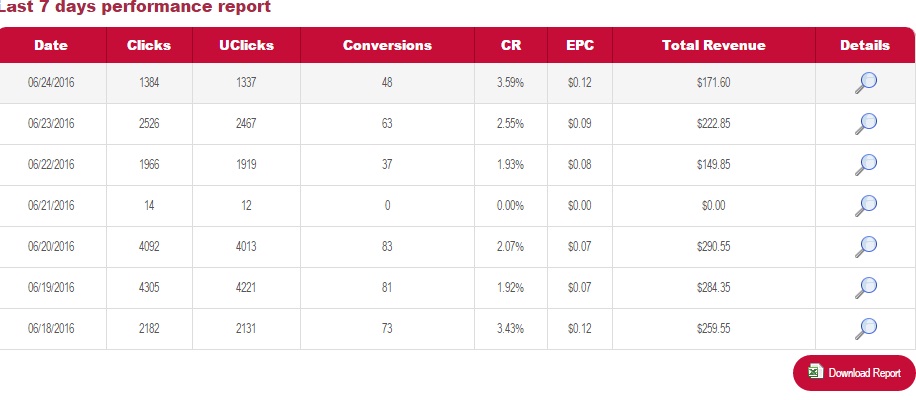Click the Details column header
Screen dimensions: 916x400
(865, 45)
